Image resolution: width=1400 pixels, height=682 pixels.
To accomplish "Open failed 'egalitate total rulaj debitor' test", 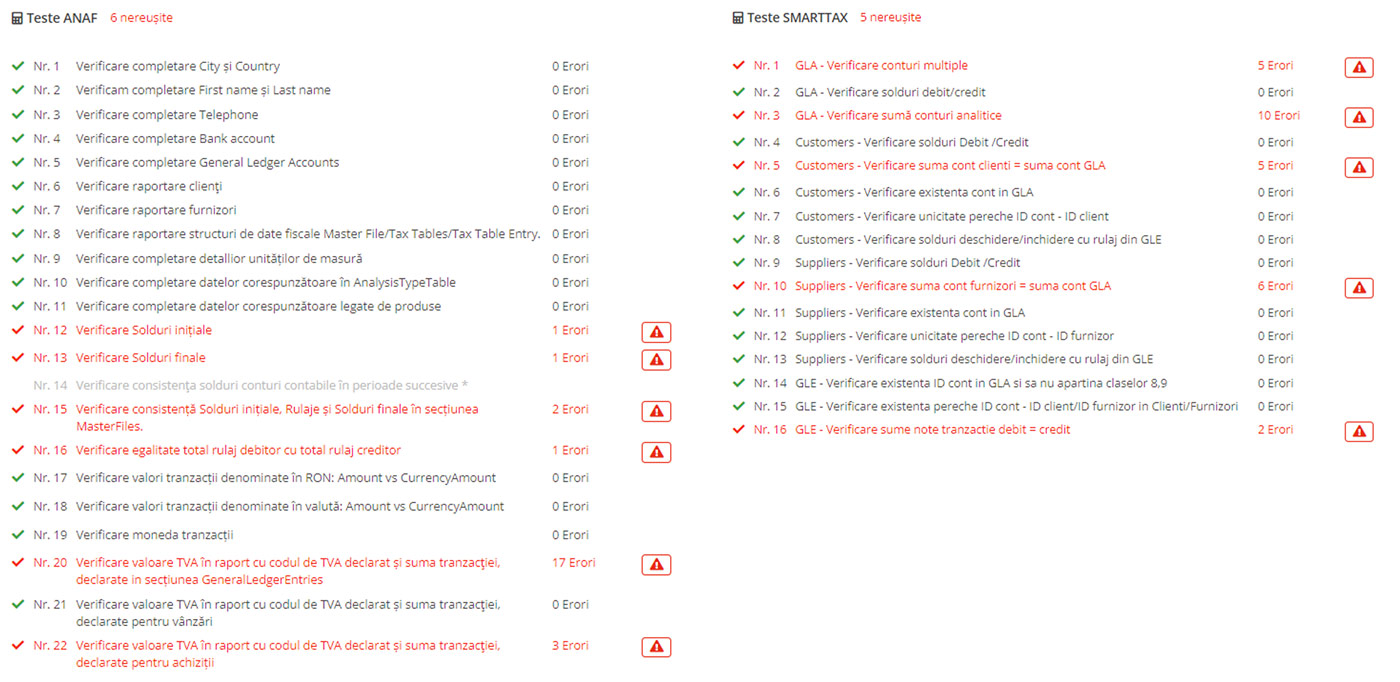I will (238, 450).
